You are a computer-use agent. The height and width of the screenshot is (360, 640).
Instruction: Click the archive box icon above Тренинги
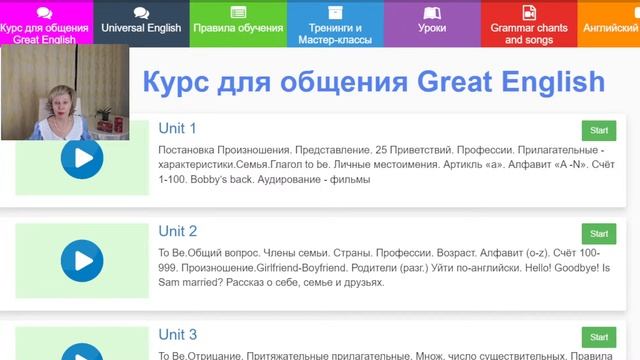335,13
